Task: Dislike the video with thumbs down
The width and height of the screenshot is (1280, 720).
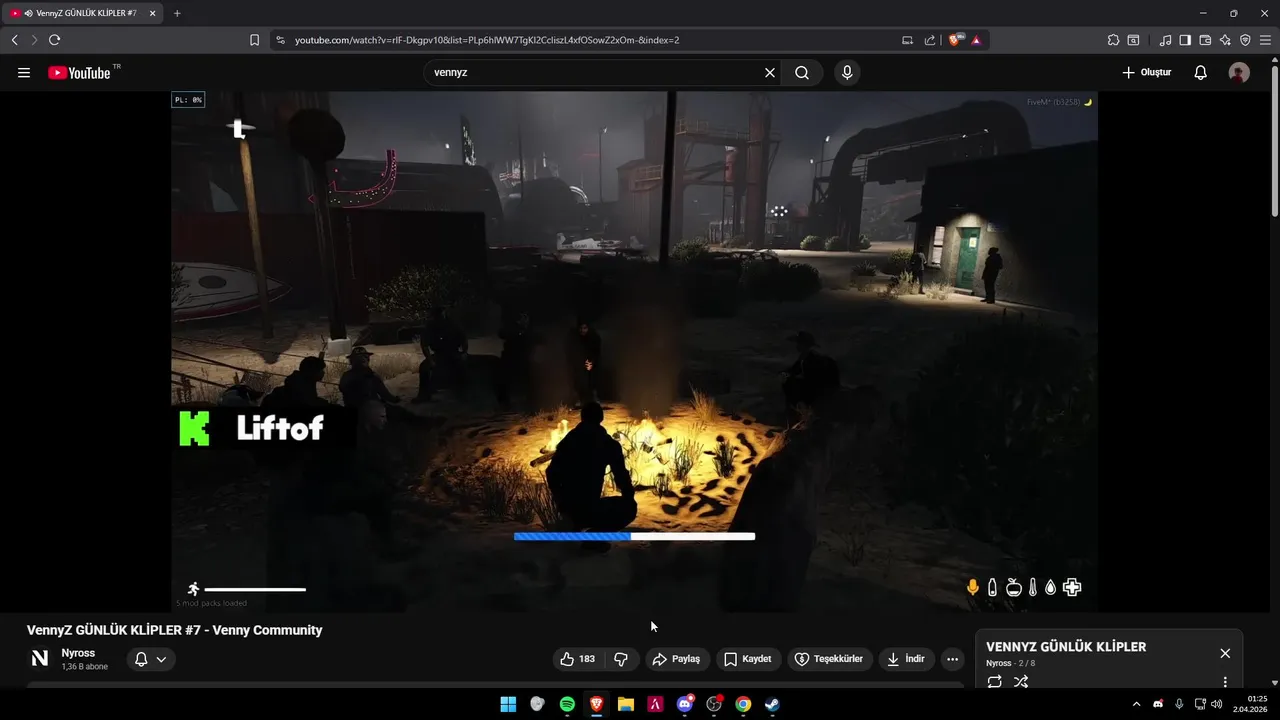Action: pyautogui.click(x=621, y=659)
